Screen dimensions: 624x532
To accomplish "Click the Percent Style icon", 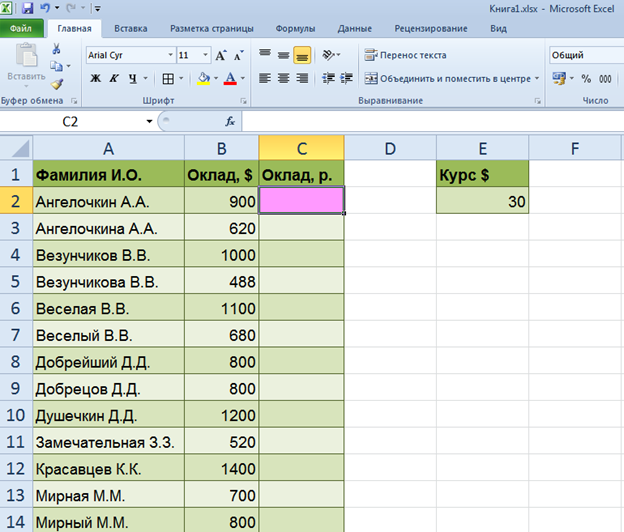I will click(585, 78).
